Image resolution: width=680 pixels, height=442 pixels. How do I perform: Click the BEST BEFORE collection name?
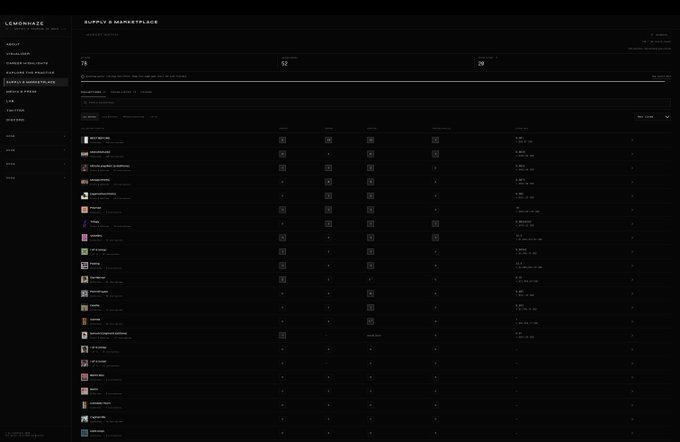100,138
